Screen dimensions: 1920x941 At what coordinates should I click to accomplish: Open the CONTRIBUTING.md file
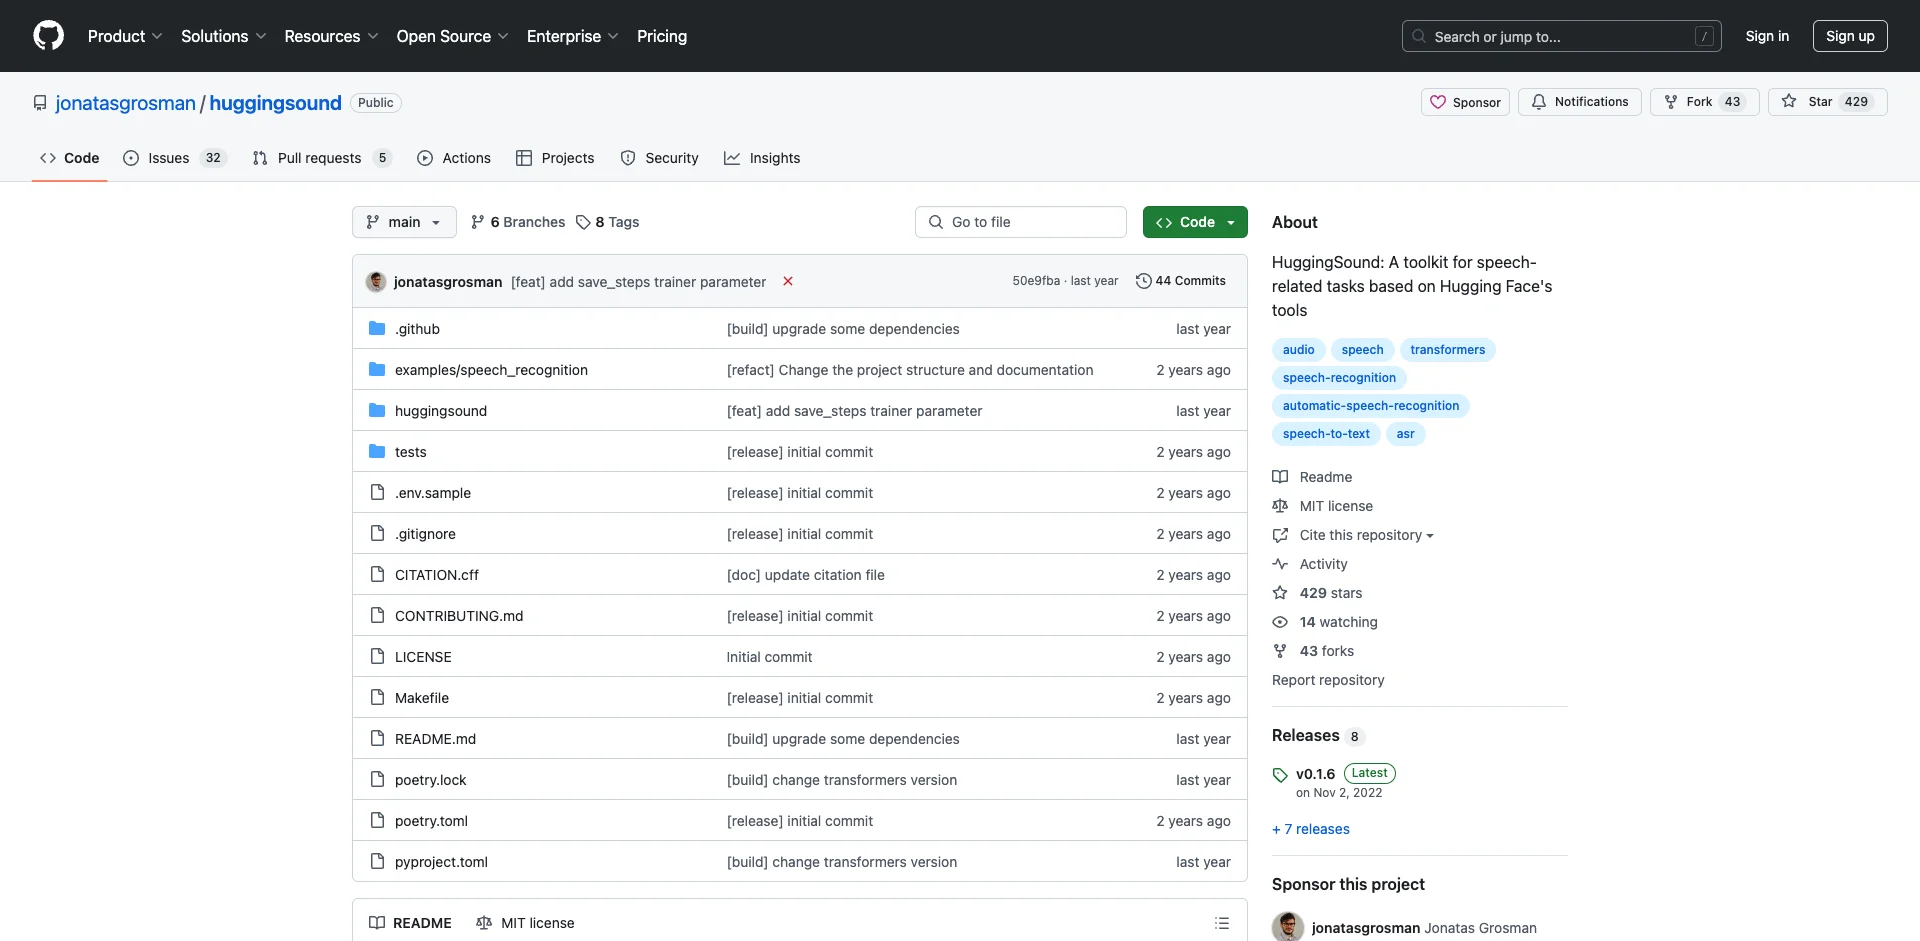(459, 616)
